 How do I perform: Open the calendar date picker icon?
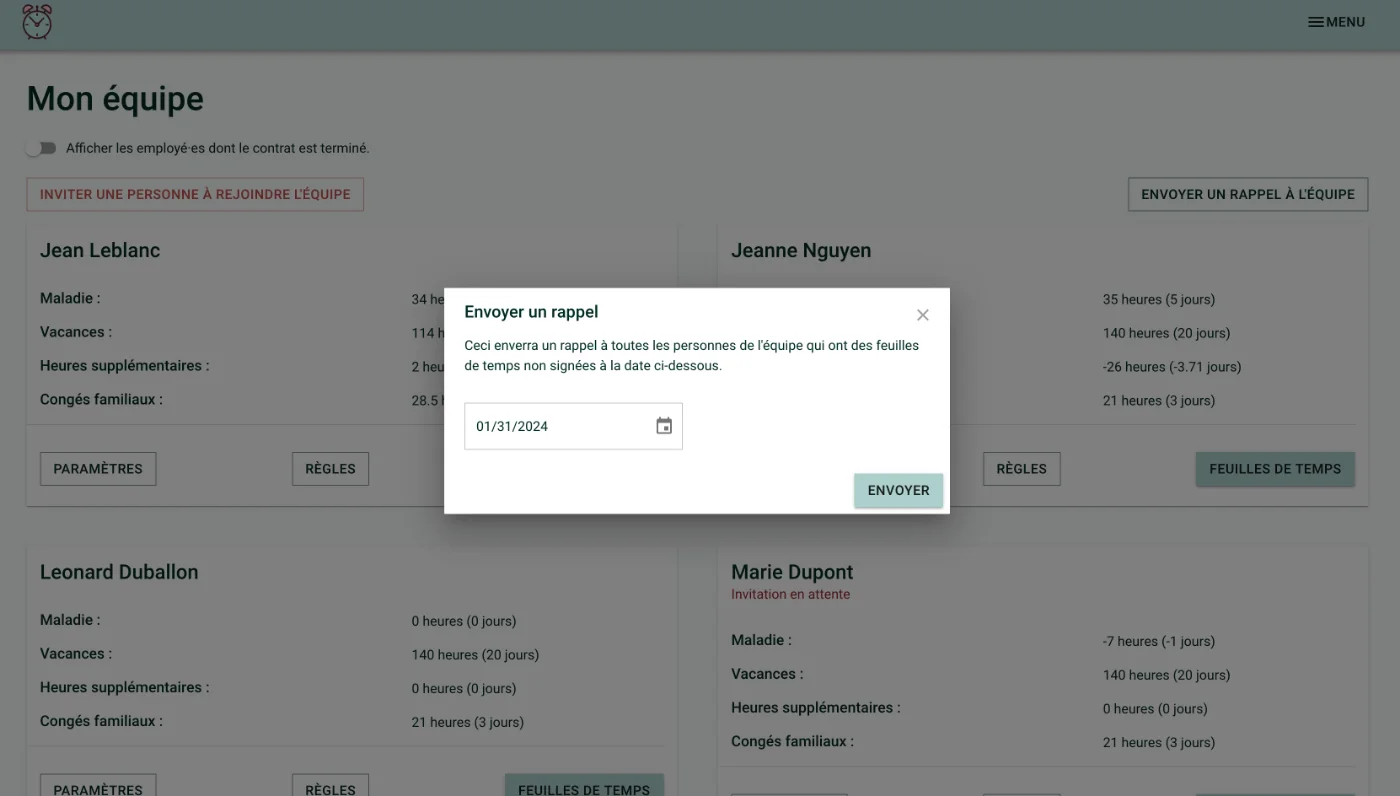(x=664, y=426)
